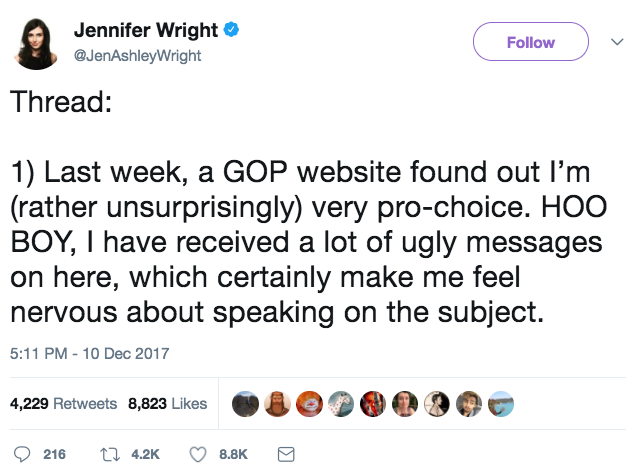View the 4,229 Retweets list
This screenshot has height=473, width=639.
[x=63, y=404]
